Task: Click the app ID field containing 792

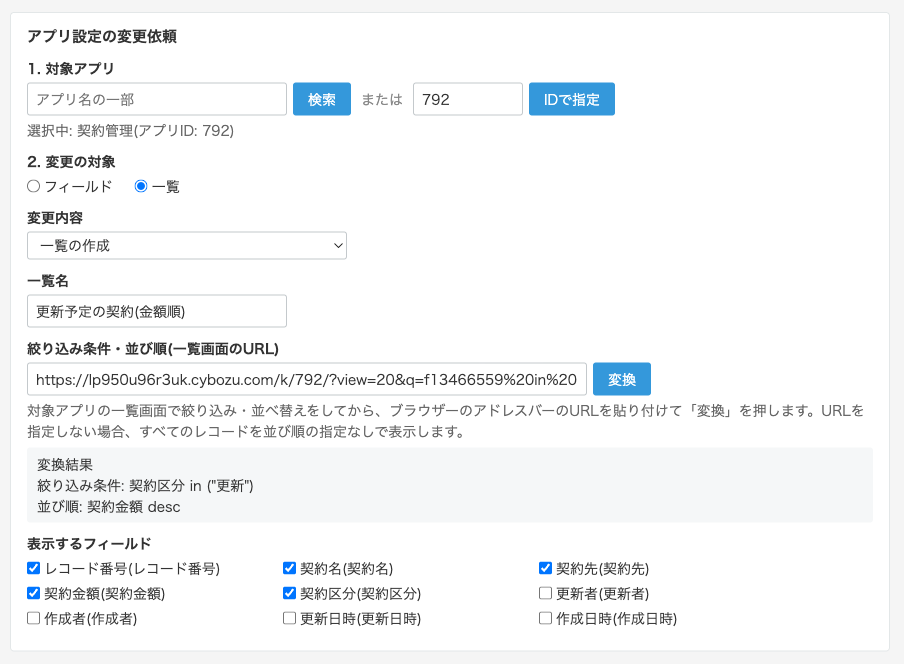Action: tap(468, 99)
